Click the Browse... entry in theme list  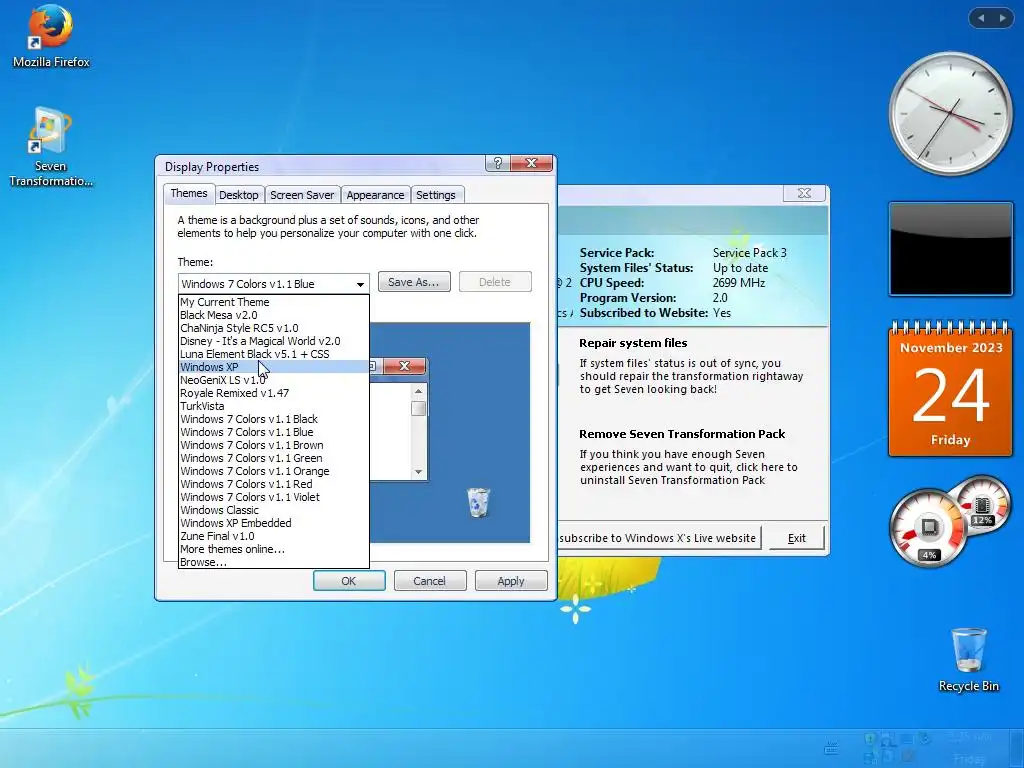coord(274,562)
